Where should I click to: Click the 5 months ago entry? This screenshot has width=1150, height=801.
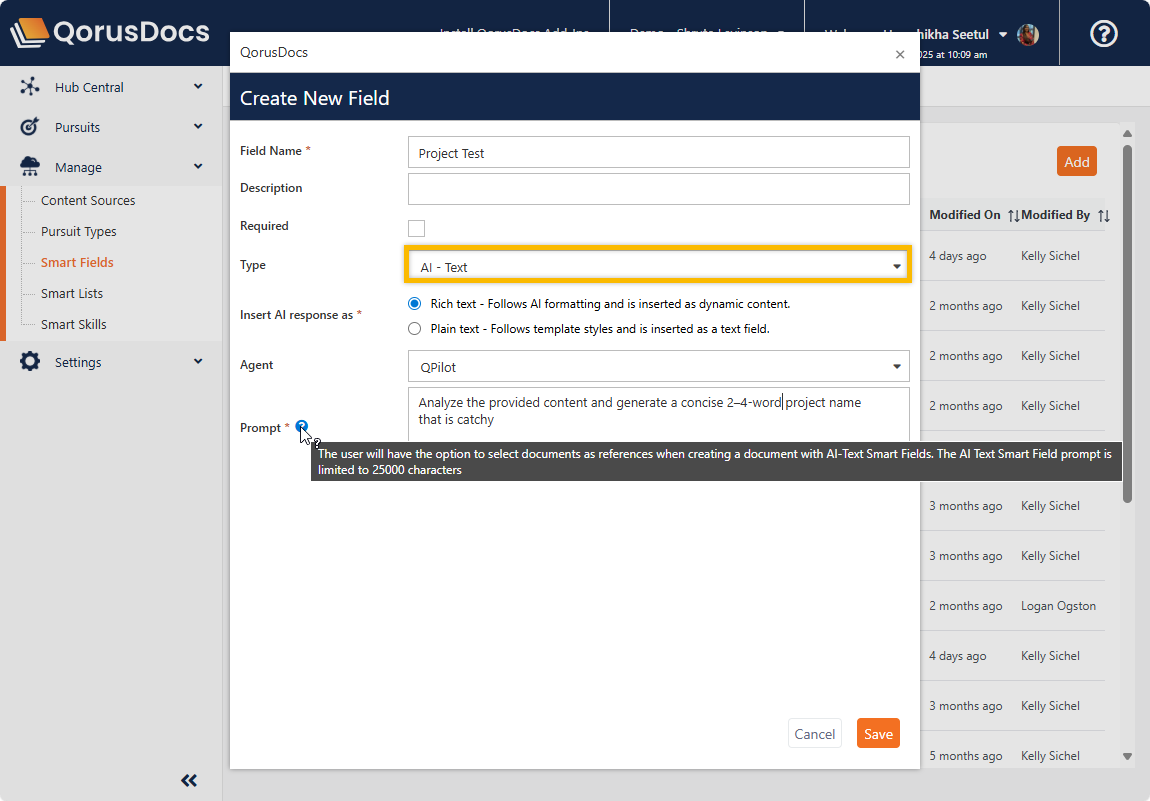click(965, 756)
